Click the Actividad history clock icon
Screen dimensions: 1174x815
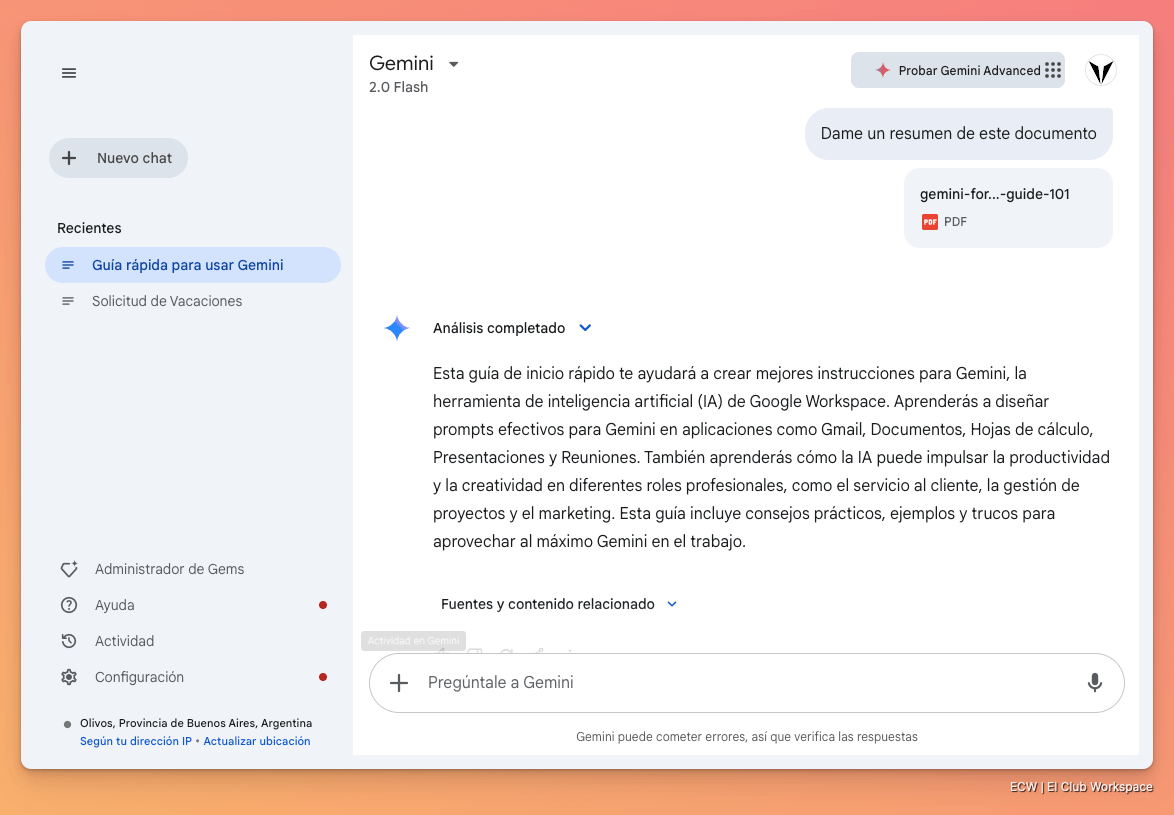pos(69,641)
